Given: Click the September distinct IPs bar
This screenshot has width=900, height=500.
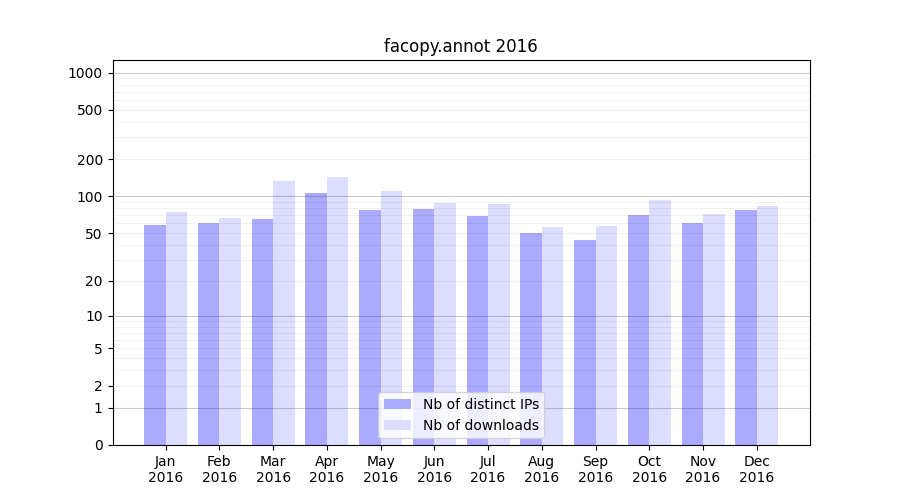Looking at the screenshot, I should (584, 342).
